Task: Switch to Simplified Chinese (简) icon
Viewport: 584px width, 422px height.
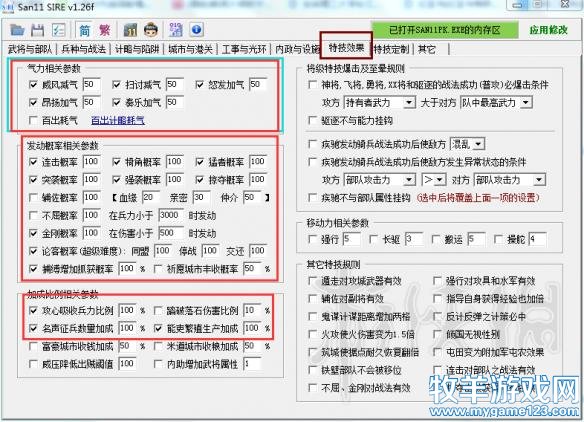Action: click(85, 30)
